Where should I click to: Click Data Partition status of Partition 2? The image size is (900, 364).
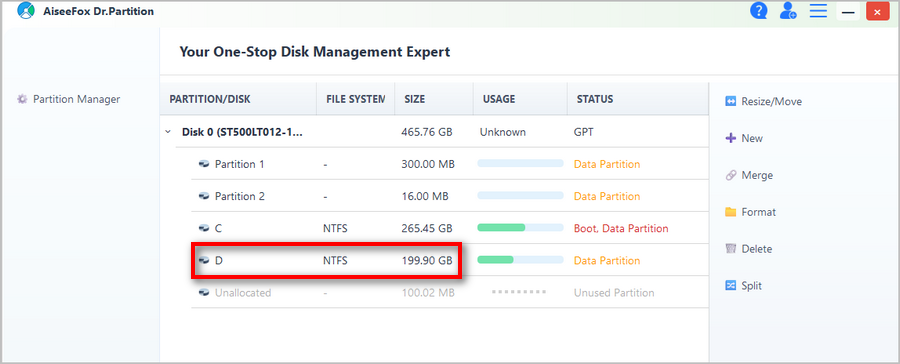point(607,196)
